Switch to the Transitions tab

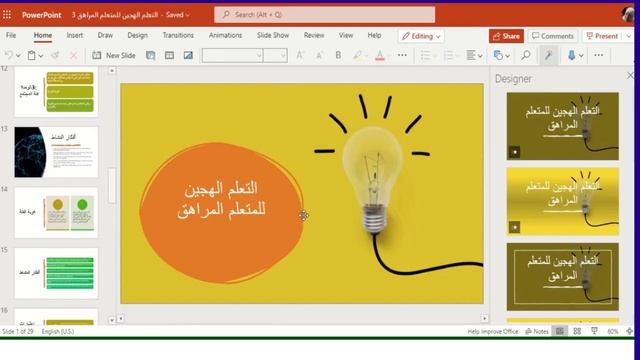tap(178, 36)
